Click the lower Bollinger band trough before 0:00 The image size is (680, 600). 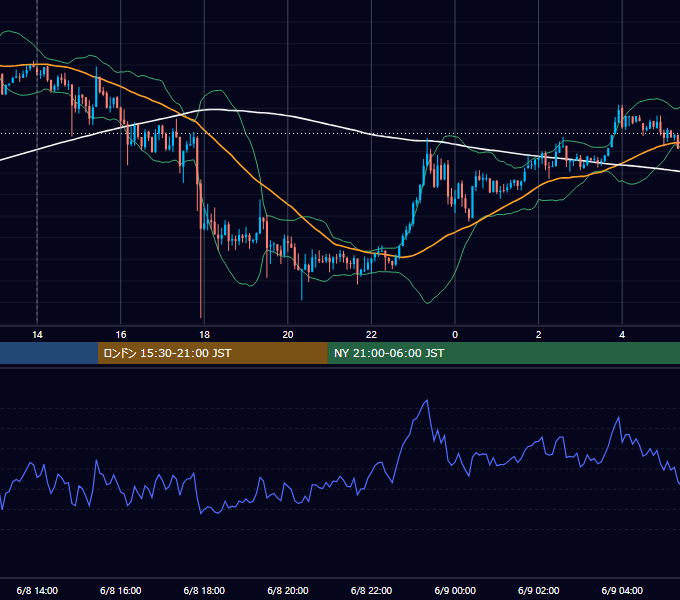coord(428,303)
